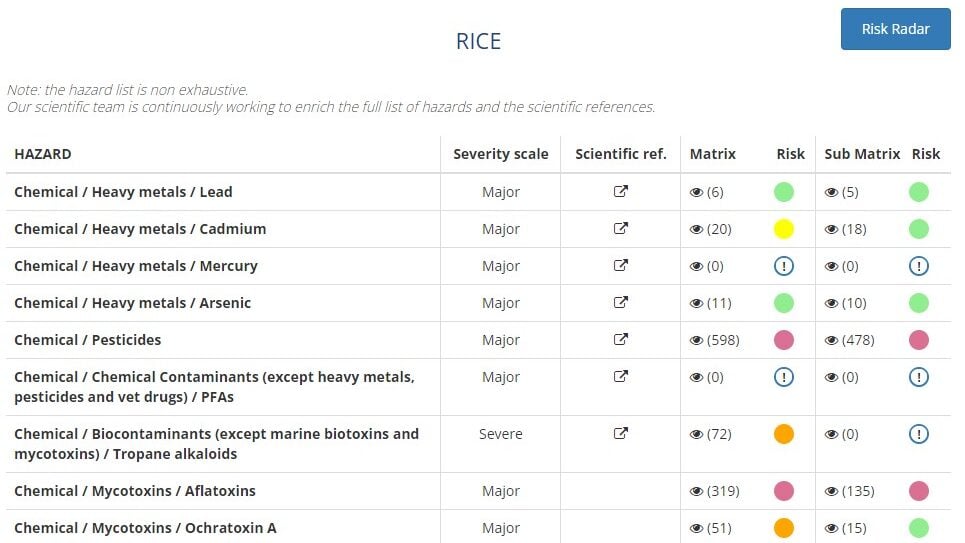This screenshot has height=543, width=965.
Task: Open scientific reference link for Arsenic
Action: 620,302
